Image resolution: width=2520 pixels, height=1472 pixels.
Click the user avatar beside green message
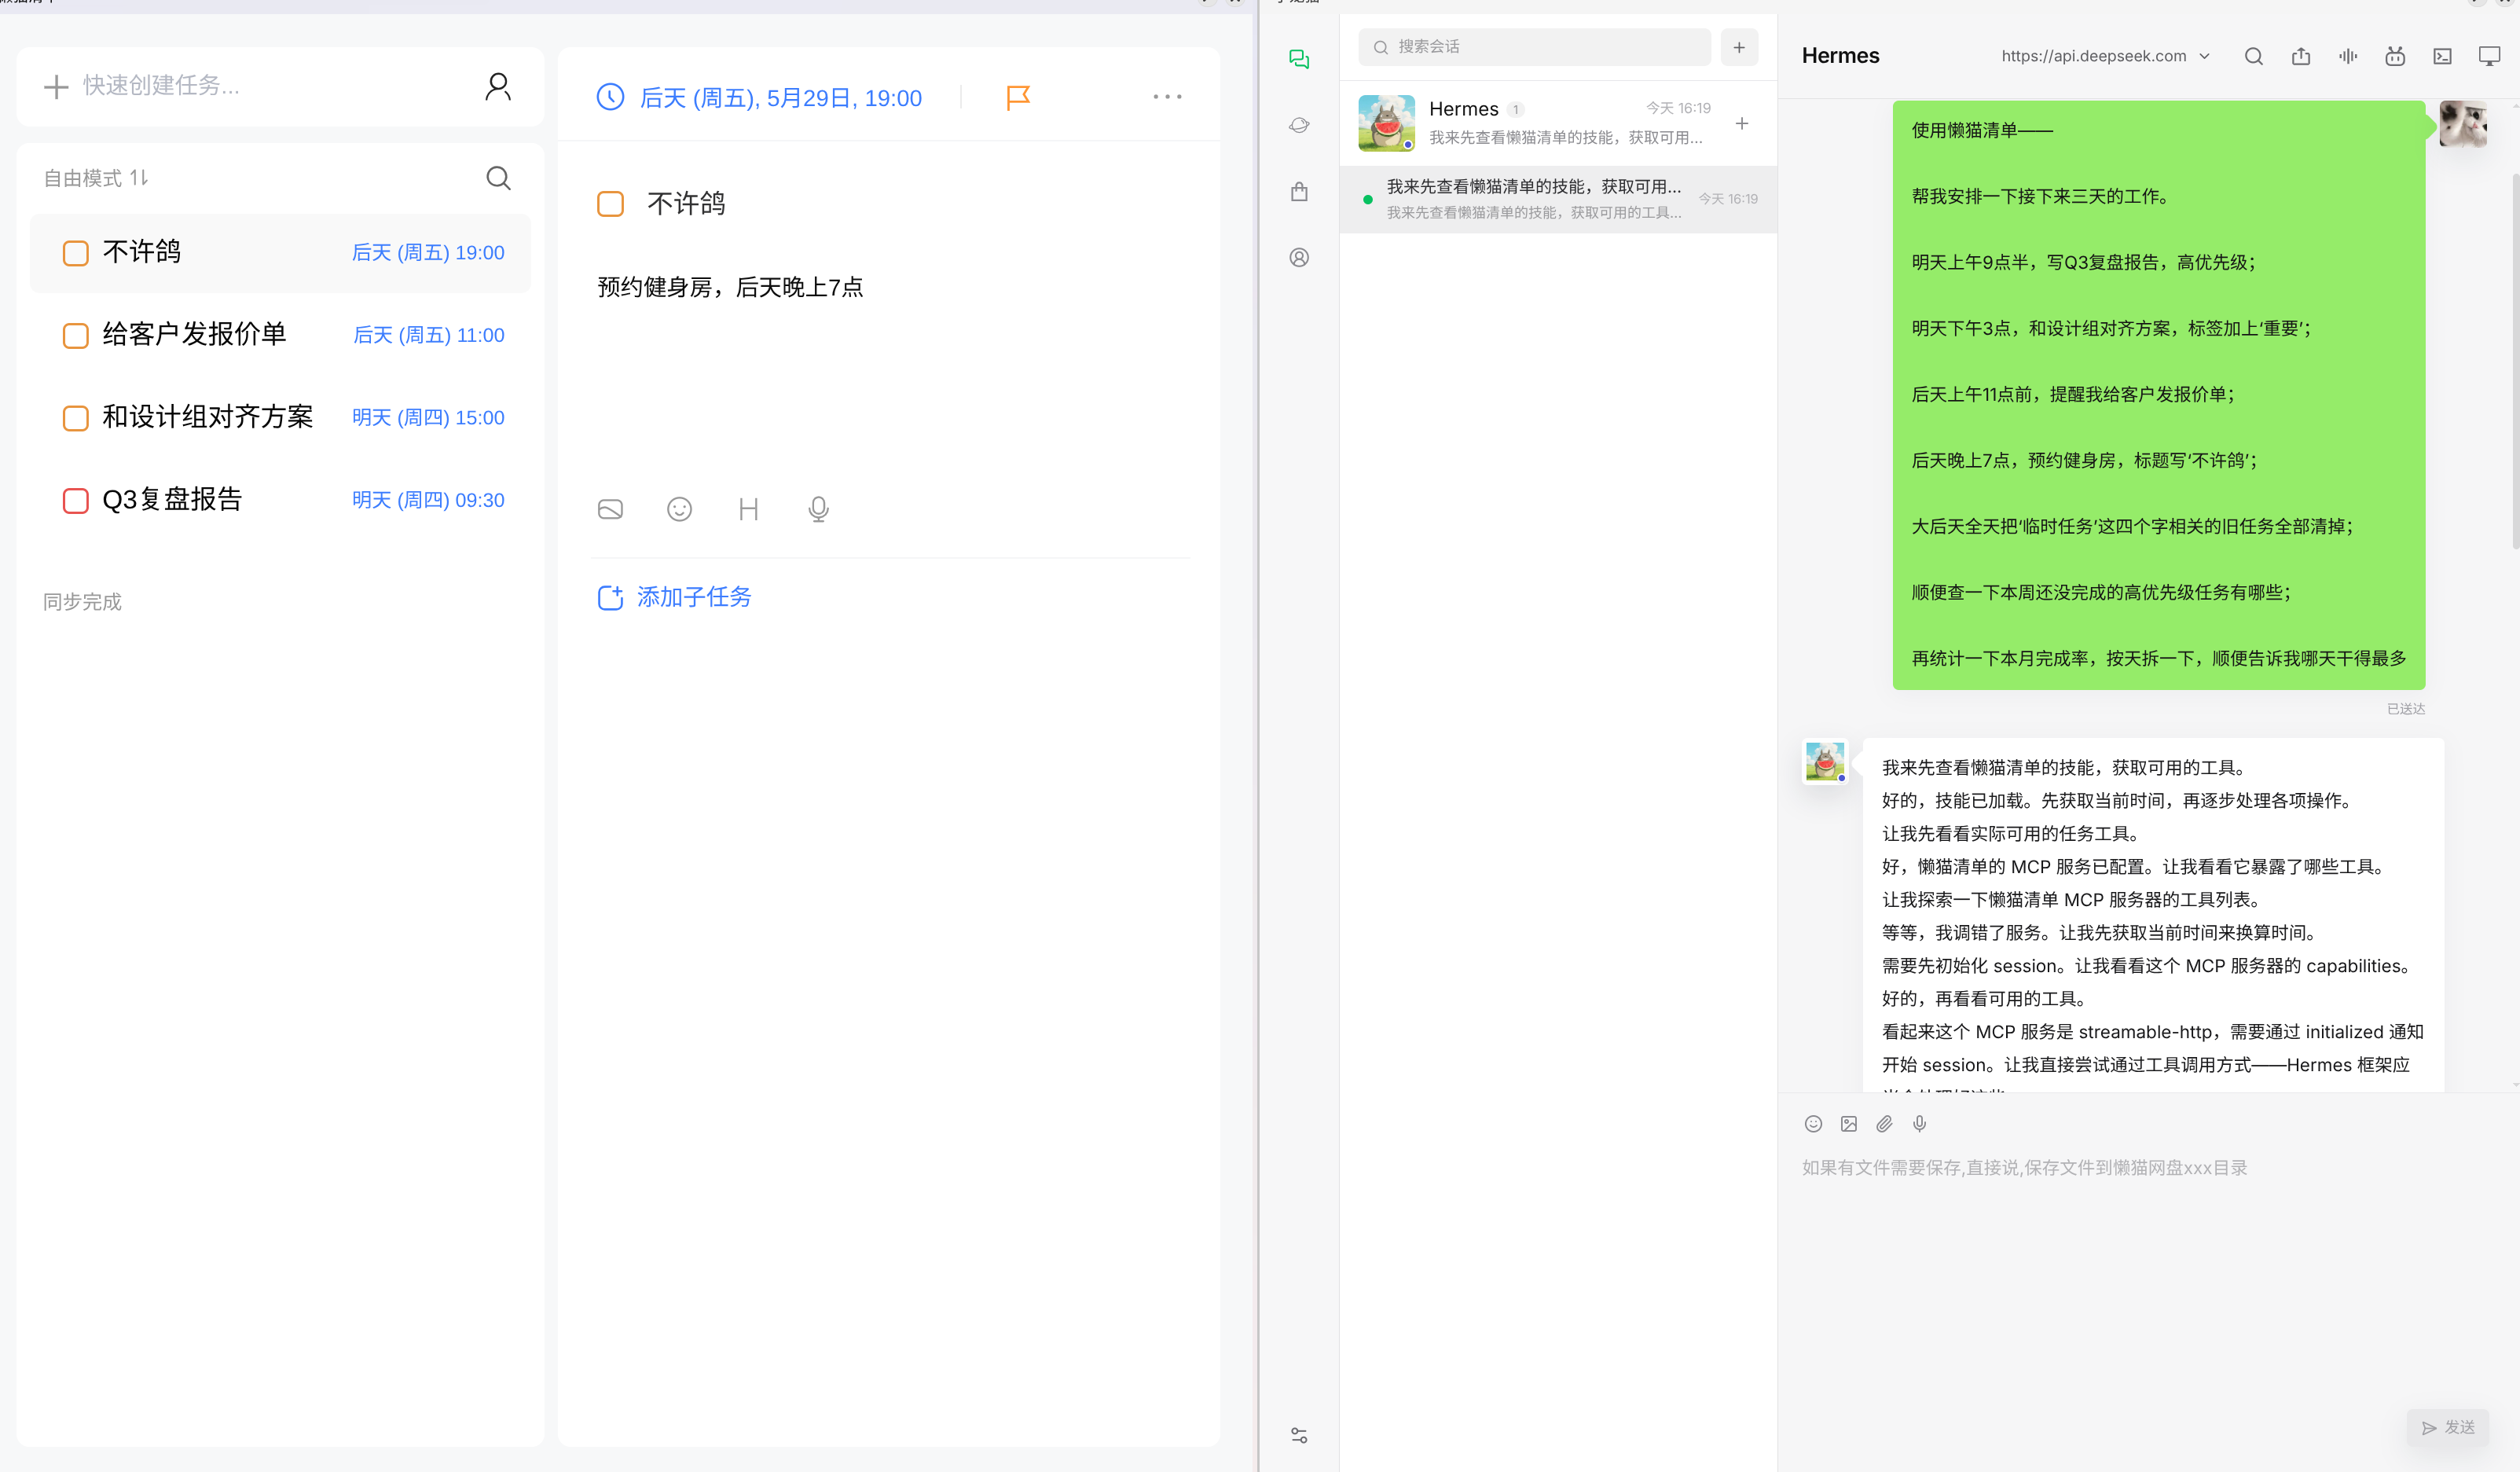pos(2463,124)
